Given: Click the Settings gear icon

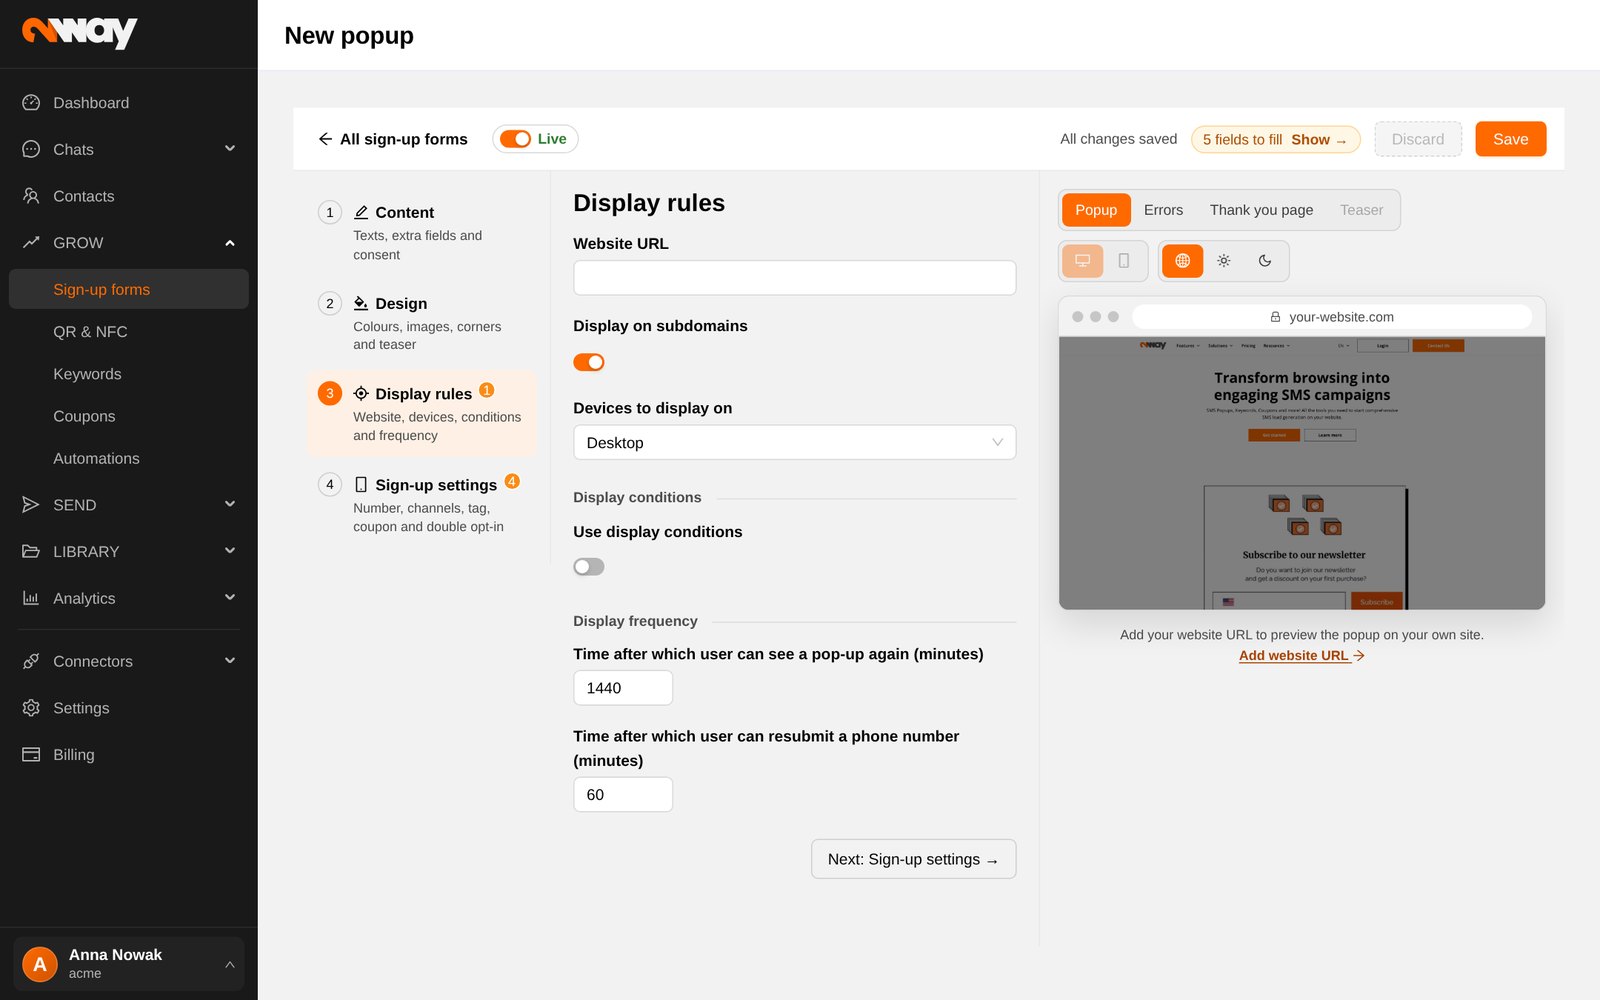Looking at the screenshot, I should [x=31, y=708].
